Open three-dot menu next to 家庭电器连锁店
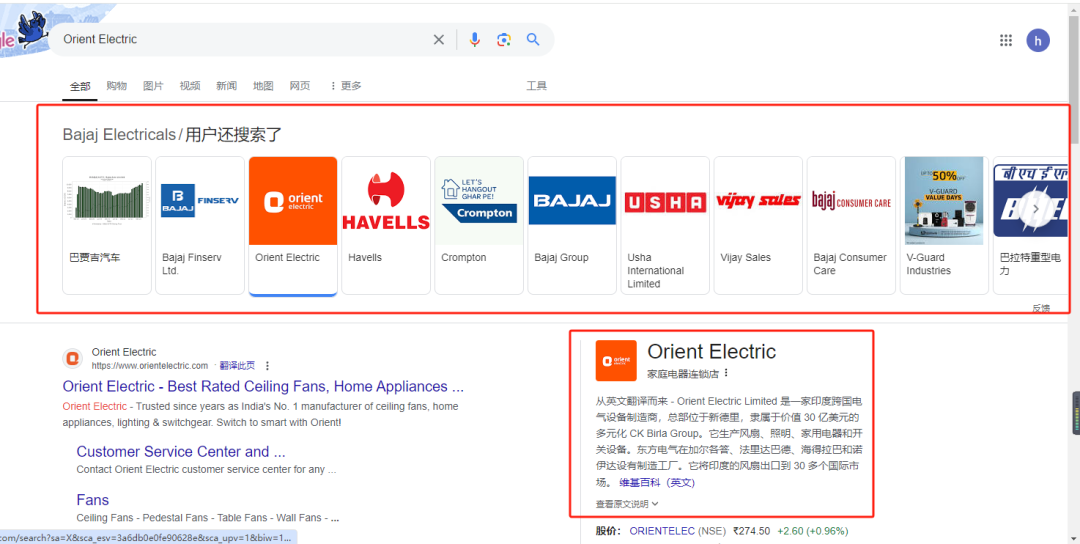 coord(726,373)
